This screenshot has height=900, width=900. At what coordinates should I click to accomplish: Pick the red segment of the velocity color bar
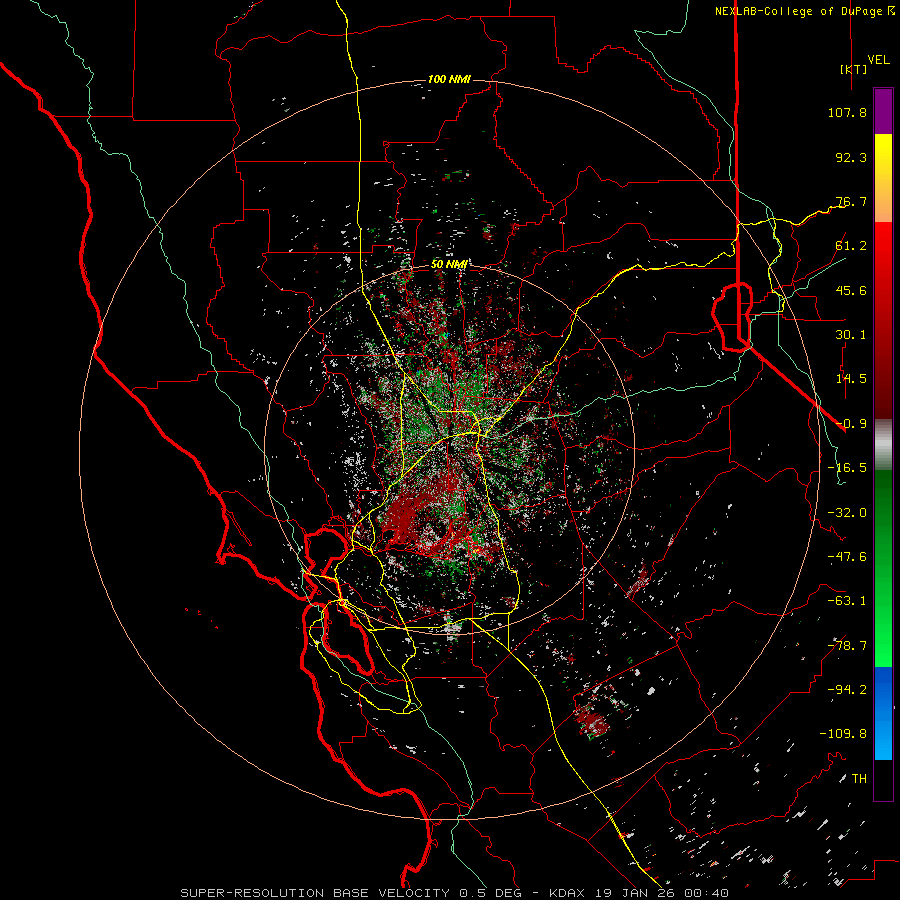883,320
